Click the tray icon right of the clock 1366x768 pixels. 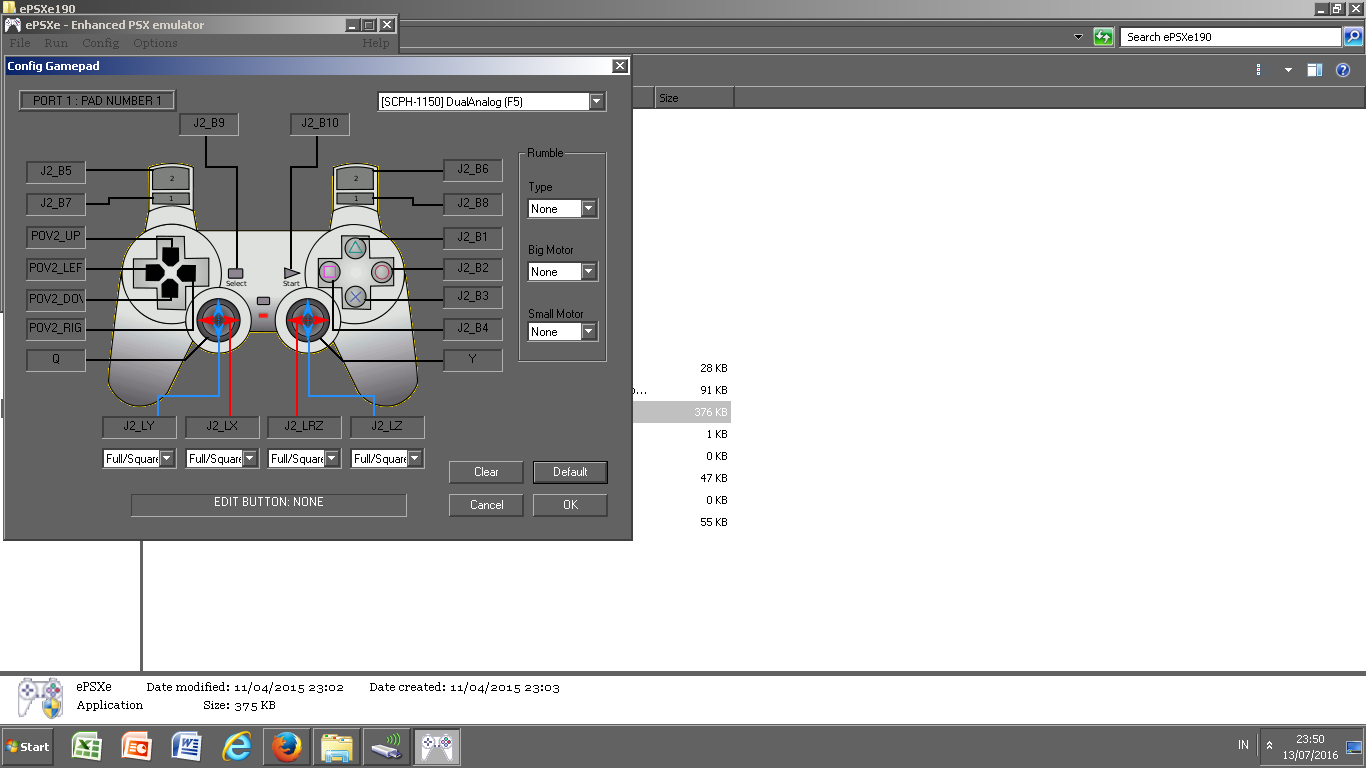pyautogui.click(x=1354, y=746)
